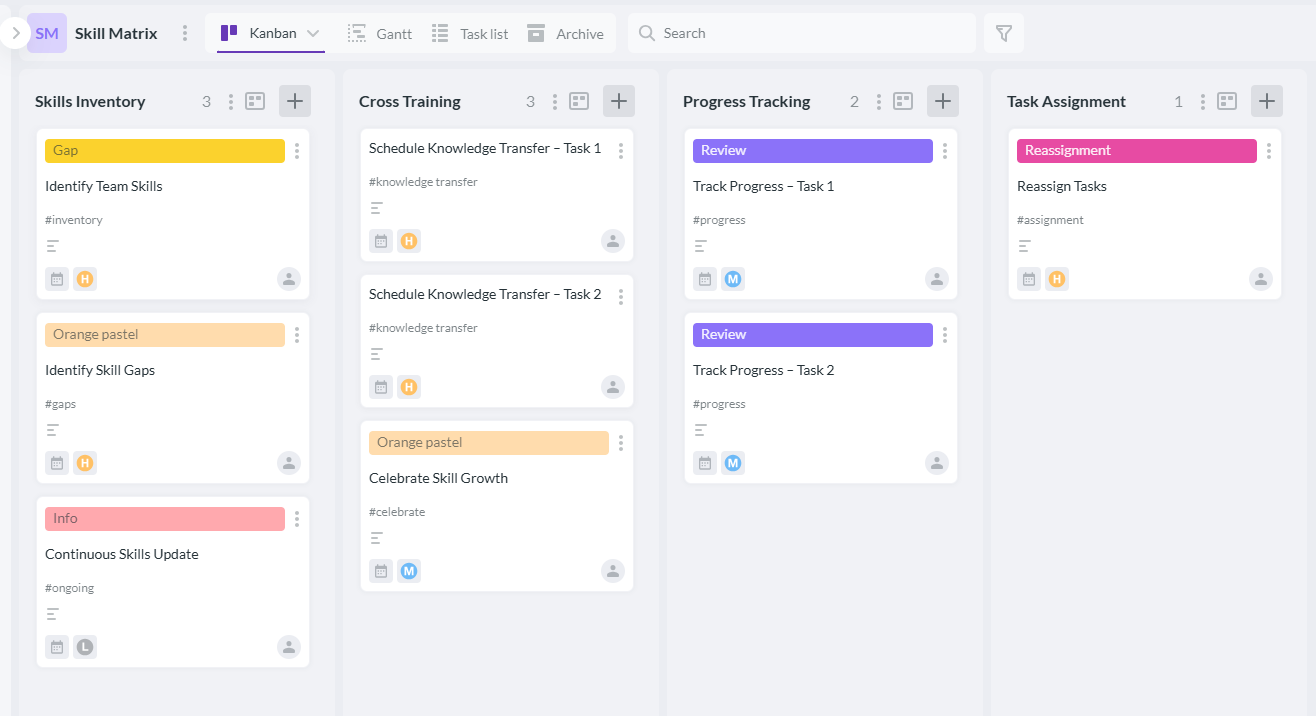This screenshot has height=716, width=1316.
Task: Add a card to Skills Inventory column
Action: tap(295, 101)
